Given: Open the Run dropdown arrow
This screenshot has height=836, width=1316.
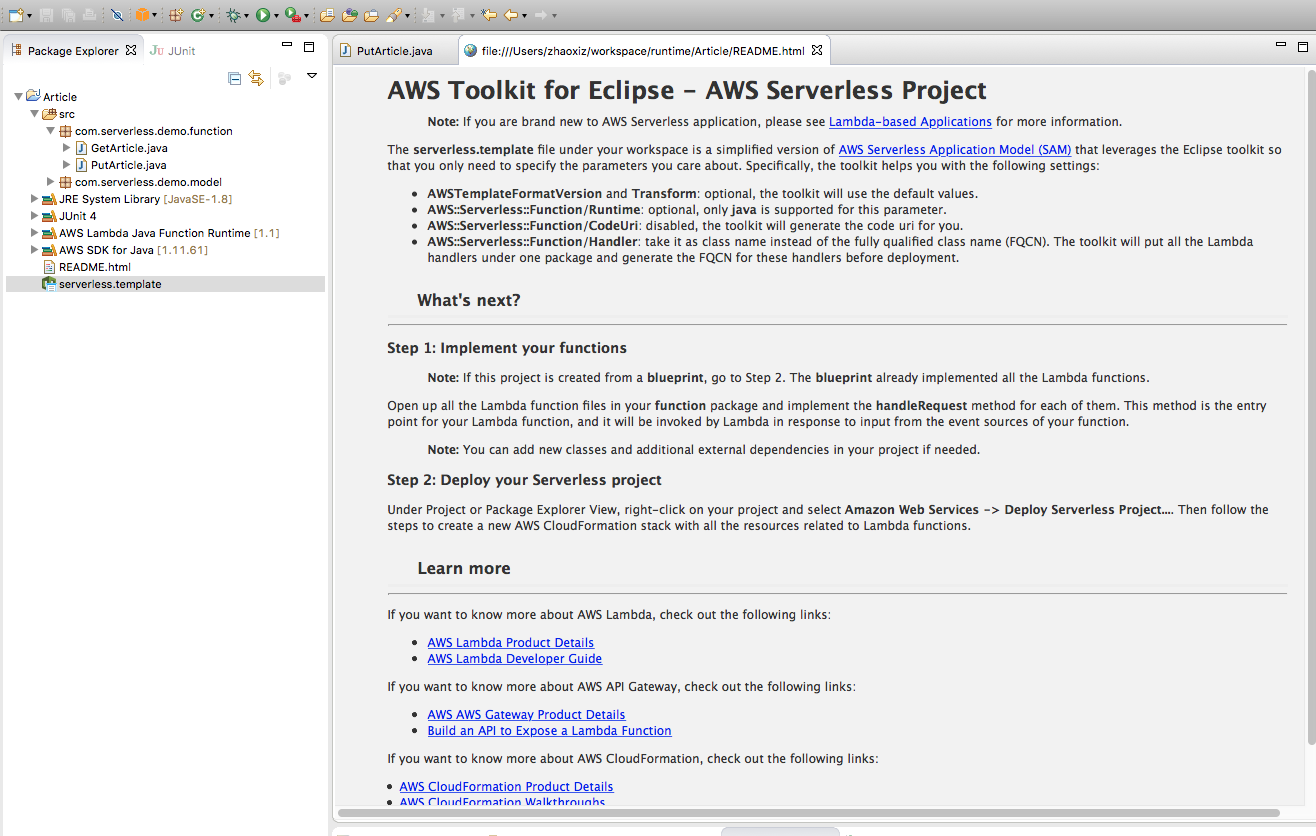Looking at the screenshot, I should (x=275, y=16).
